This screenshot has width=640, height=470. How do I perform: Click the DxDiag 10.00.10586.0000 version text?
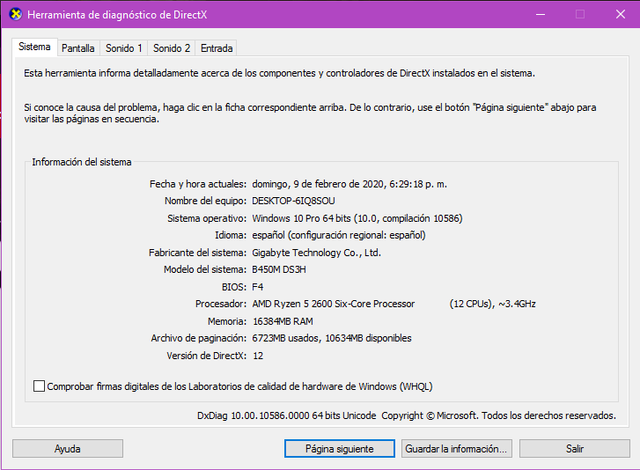(x=287, y=415)
